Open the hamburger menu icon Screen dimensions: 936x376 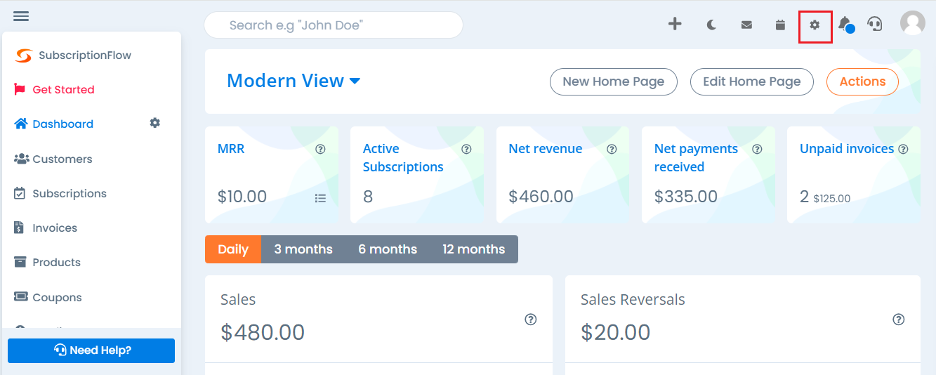[x=21, y=16]
